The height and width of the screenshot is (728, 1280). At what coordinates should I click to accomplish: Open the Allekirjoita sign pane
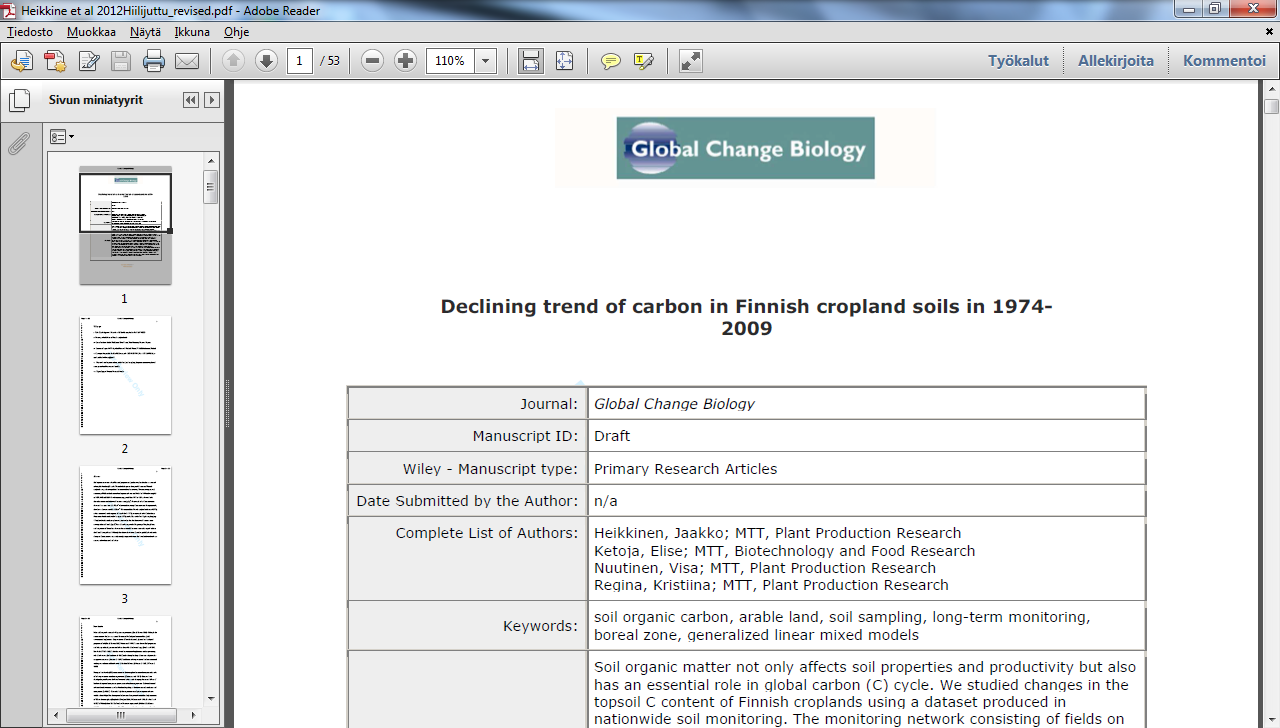click(x=1116, y=61)
